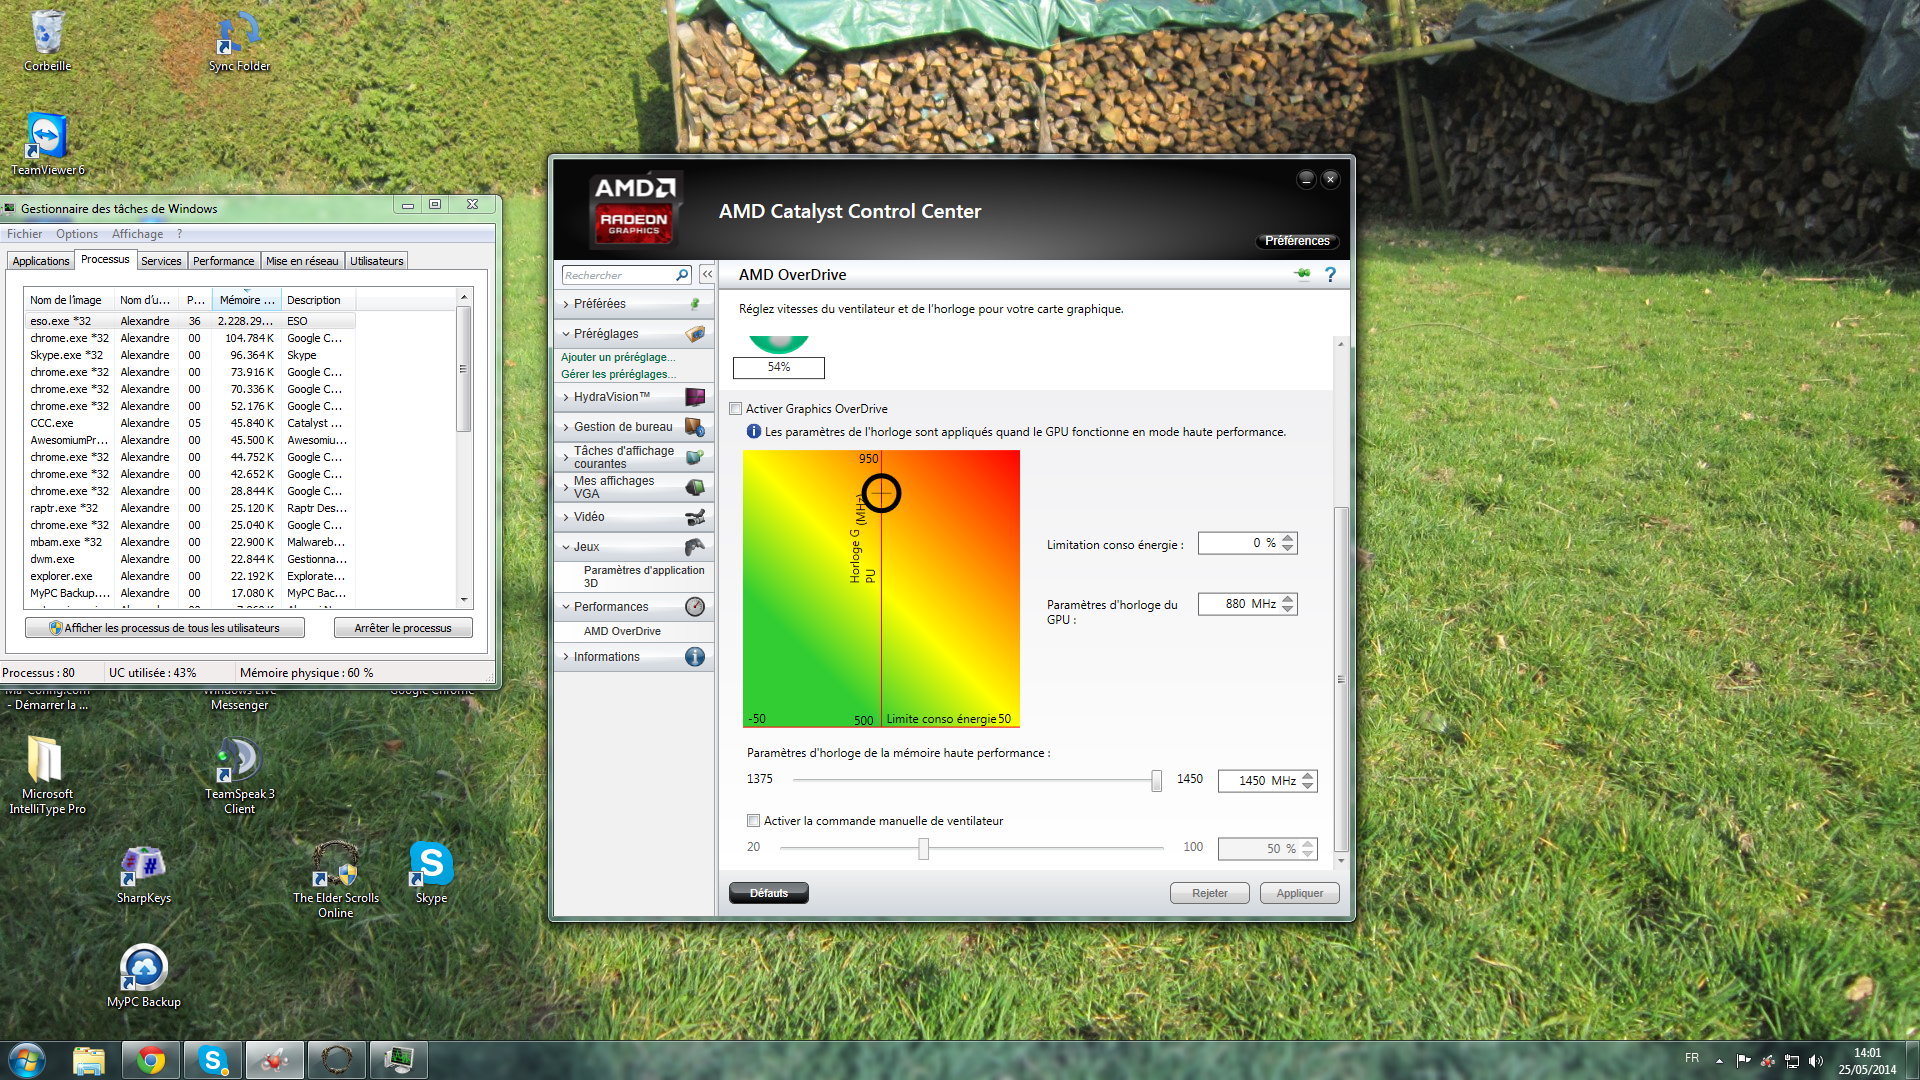Enable Activer Graphics OverDrive checkbox
This screenshot has width=1920, height=1080.
[736, 409]
